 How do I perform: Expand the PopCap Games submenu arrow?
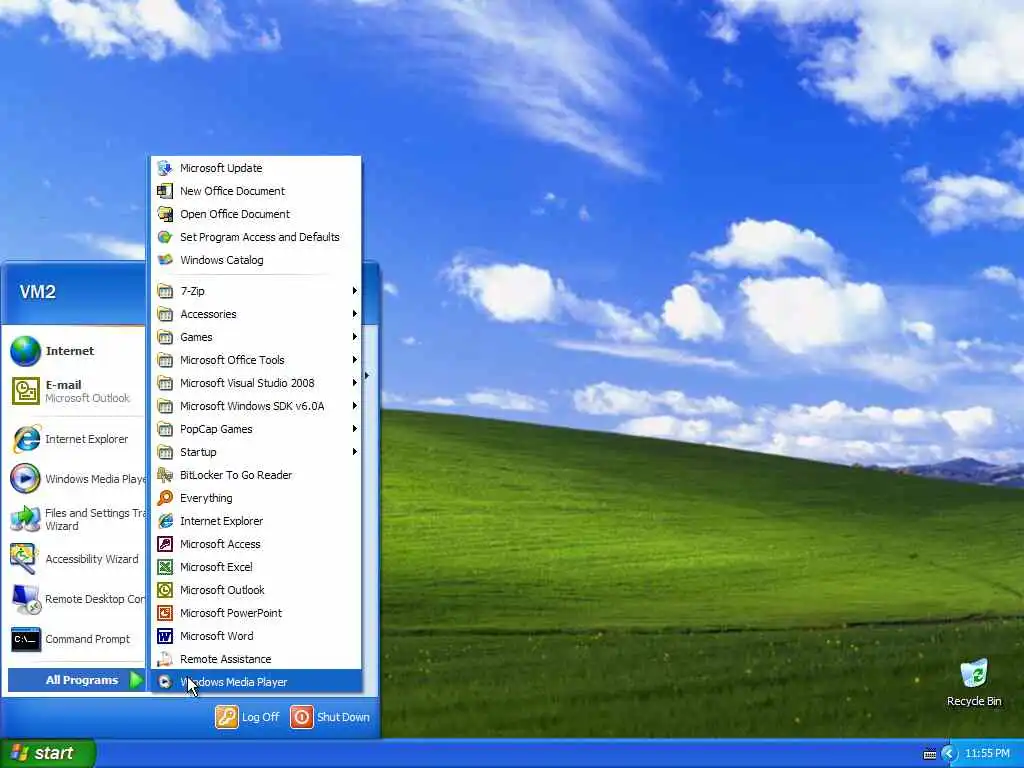pyautogui.click(x=355, y=428)
